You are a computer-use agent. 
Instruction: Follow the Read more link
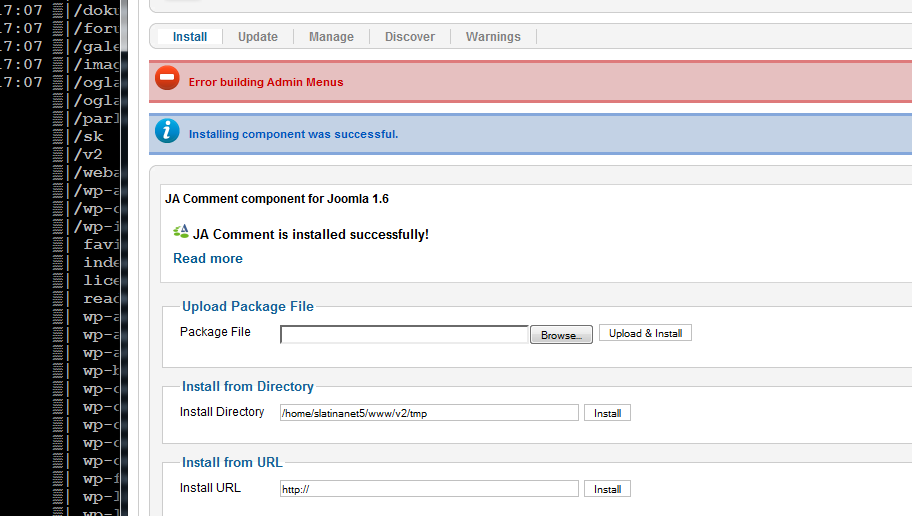208,258
